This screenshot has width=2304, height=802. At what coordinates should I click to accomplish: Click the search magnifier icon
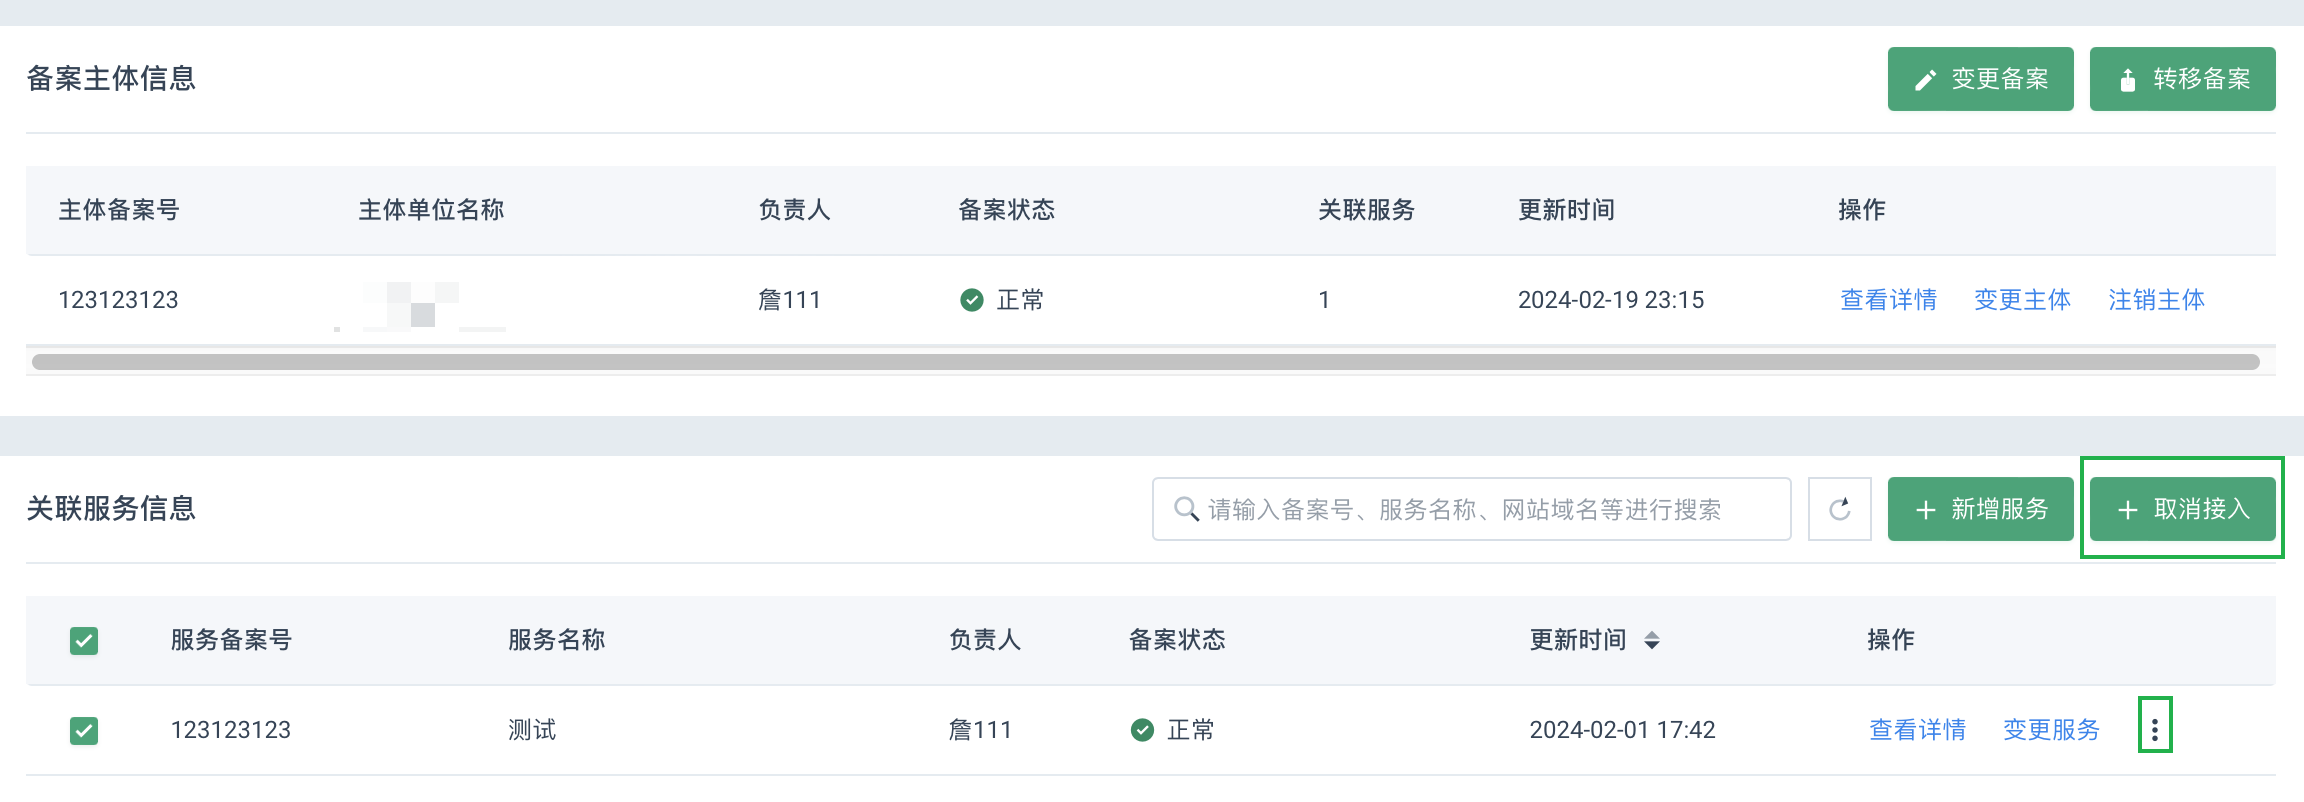(x=1186, y=509)
